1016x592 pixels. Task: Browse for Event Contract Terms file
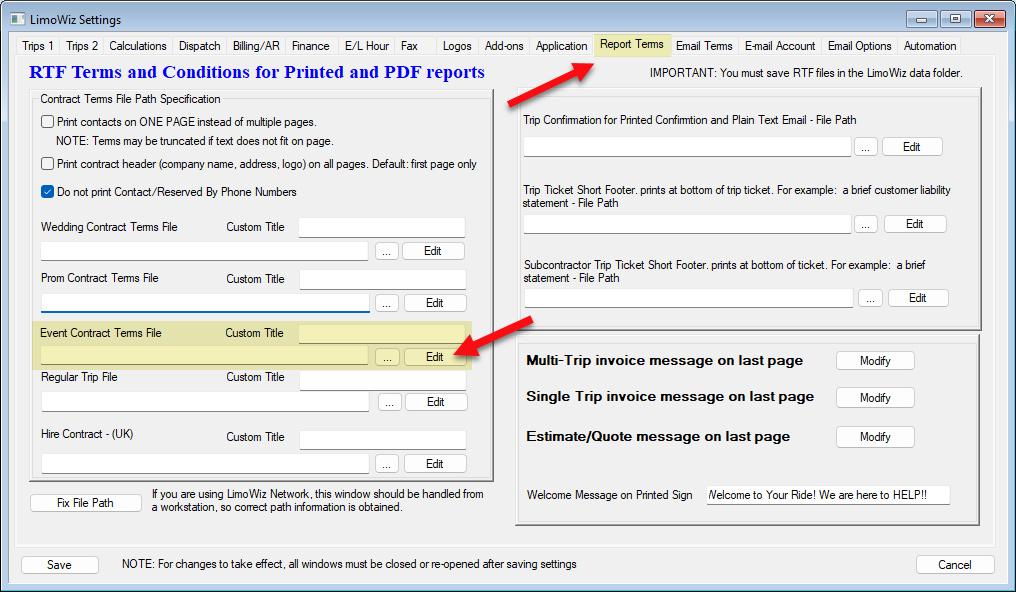387,357
